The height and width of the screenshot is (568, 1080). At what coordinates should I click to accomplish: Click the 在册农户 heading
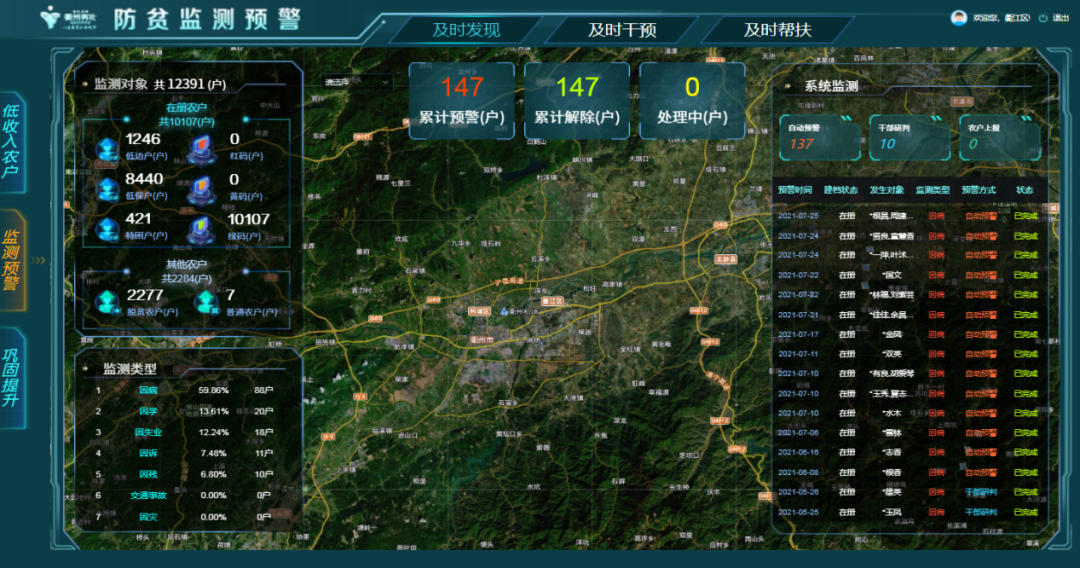[186, 107]
